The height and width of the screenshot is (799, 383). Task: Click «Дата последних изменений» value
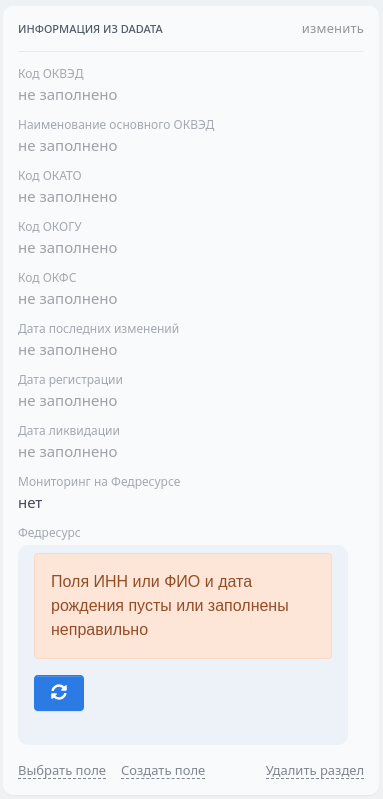click(x=68, y=350)
